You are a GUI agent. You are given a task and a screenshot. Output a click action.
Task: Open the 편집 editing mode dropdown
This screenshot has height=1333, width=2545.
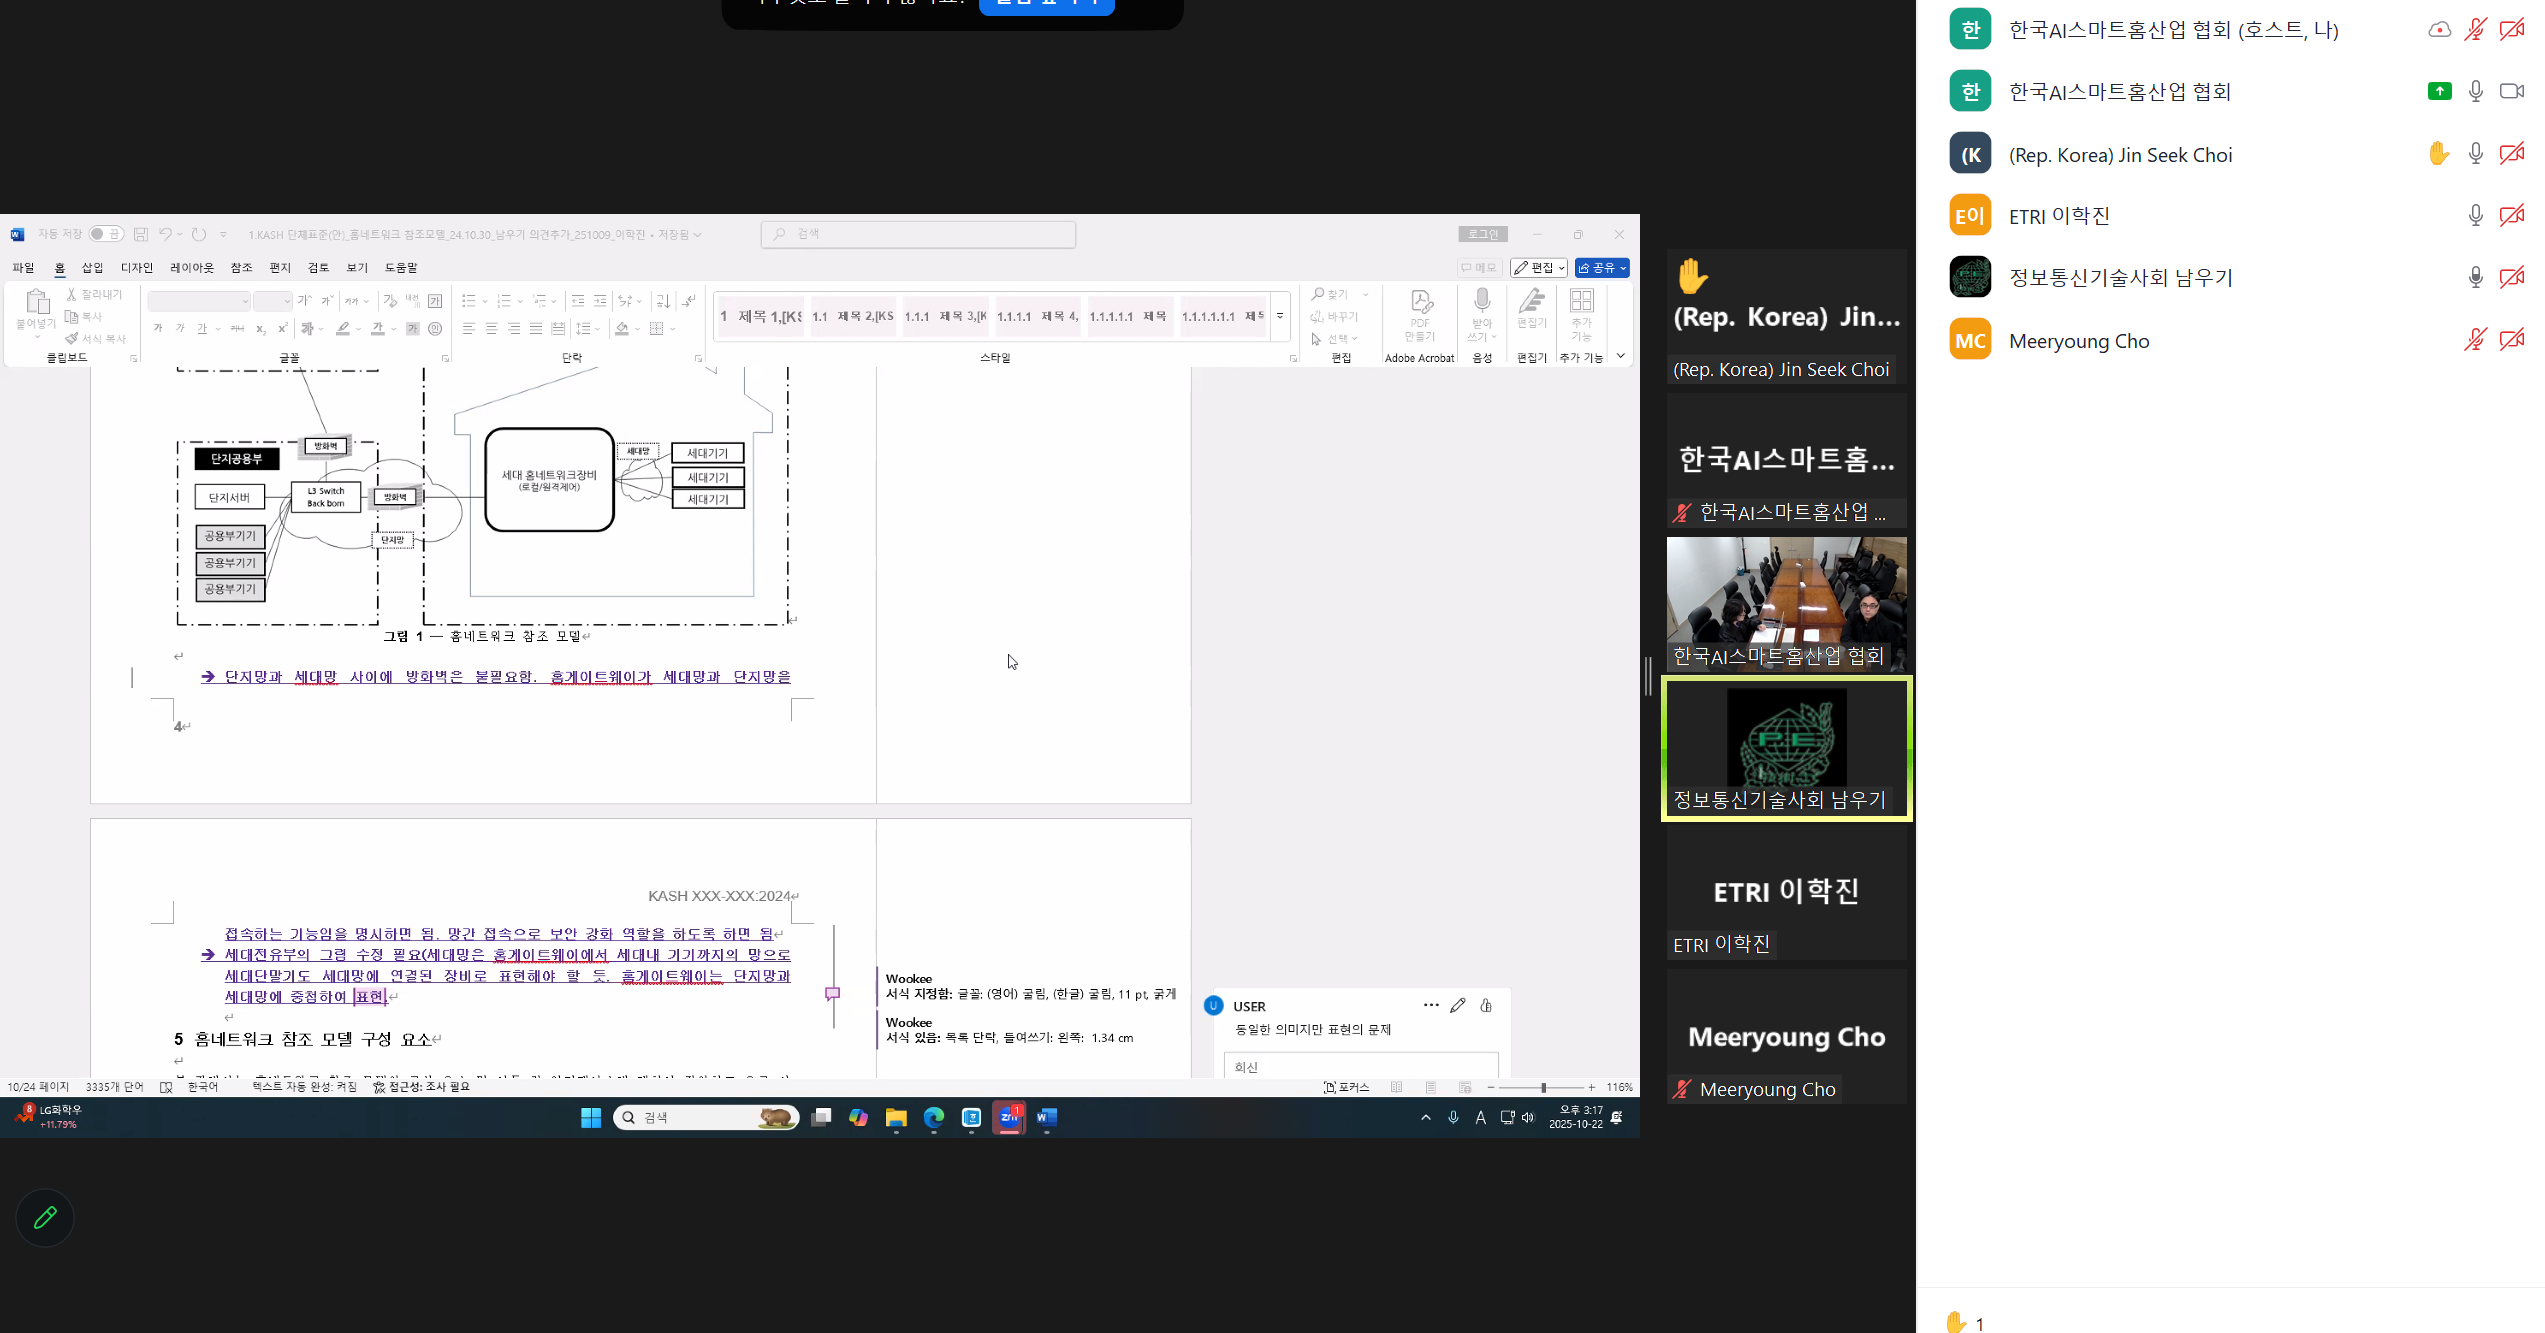point(1539,268)
